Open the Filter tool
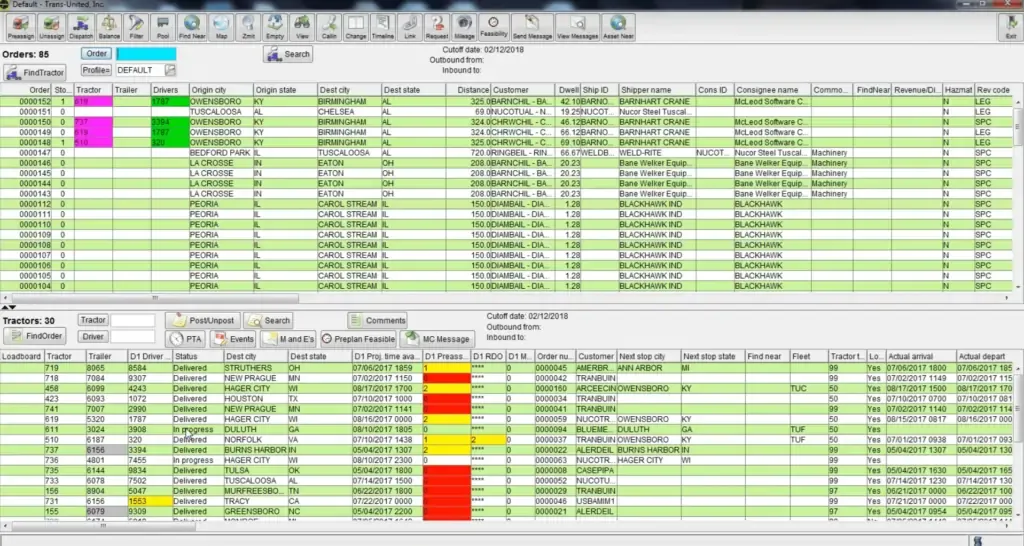 (x=136, y=27)
